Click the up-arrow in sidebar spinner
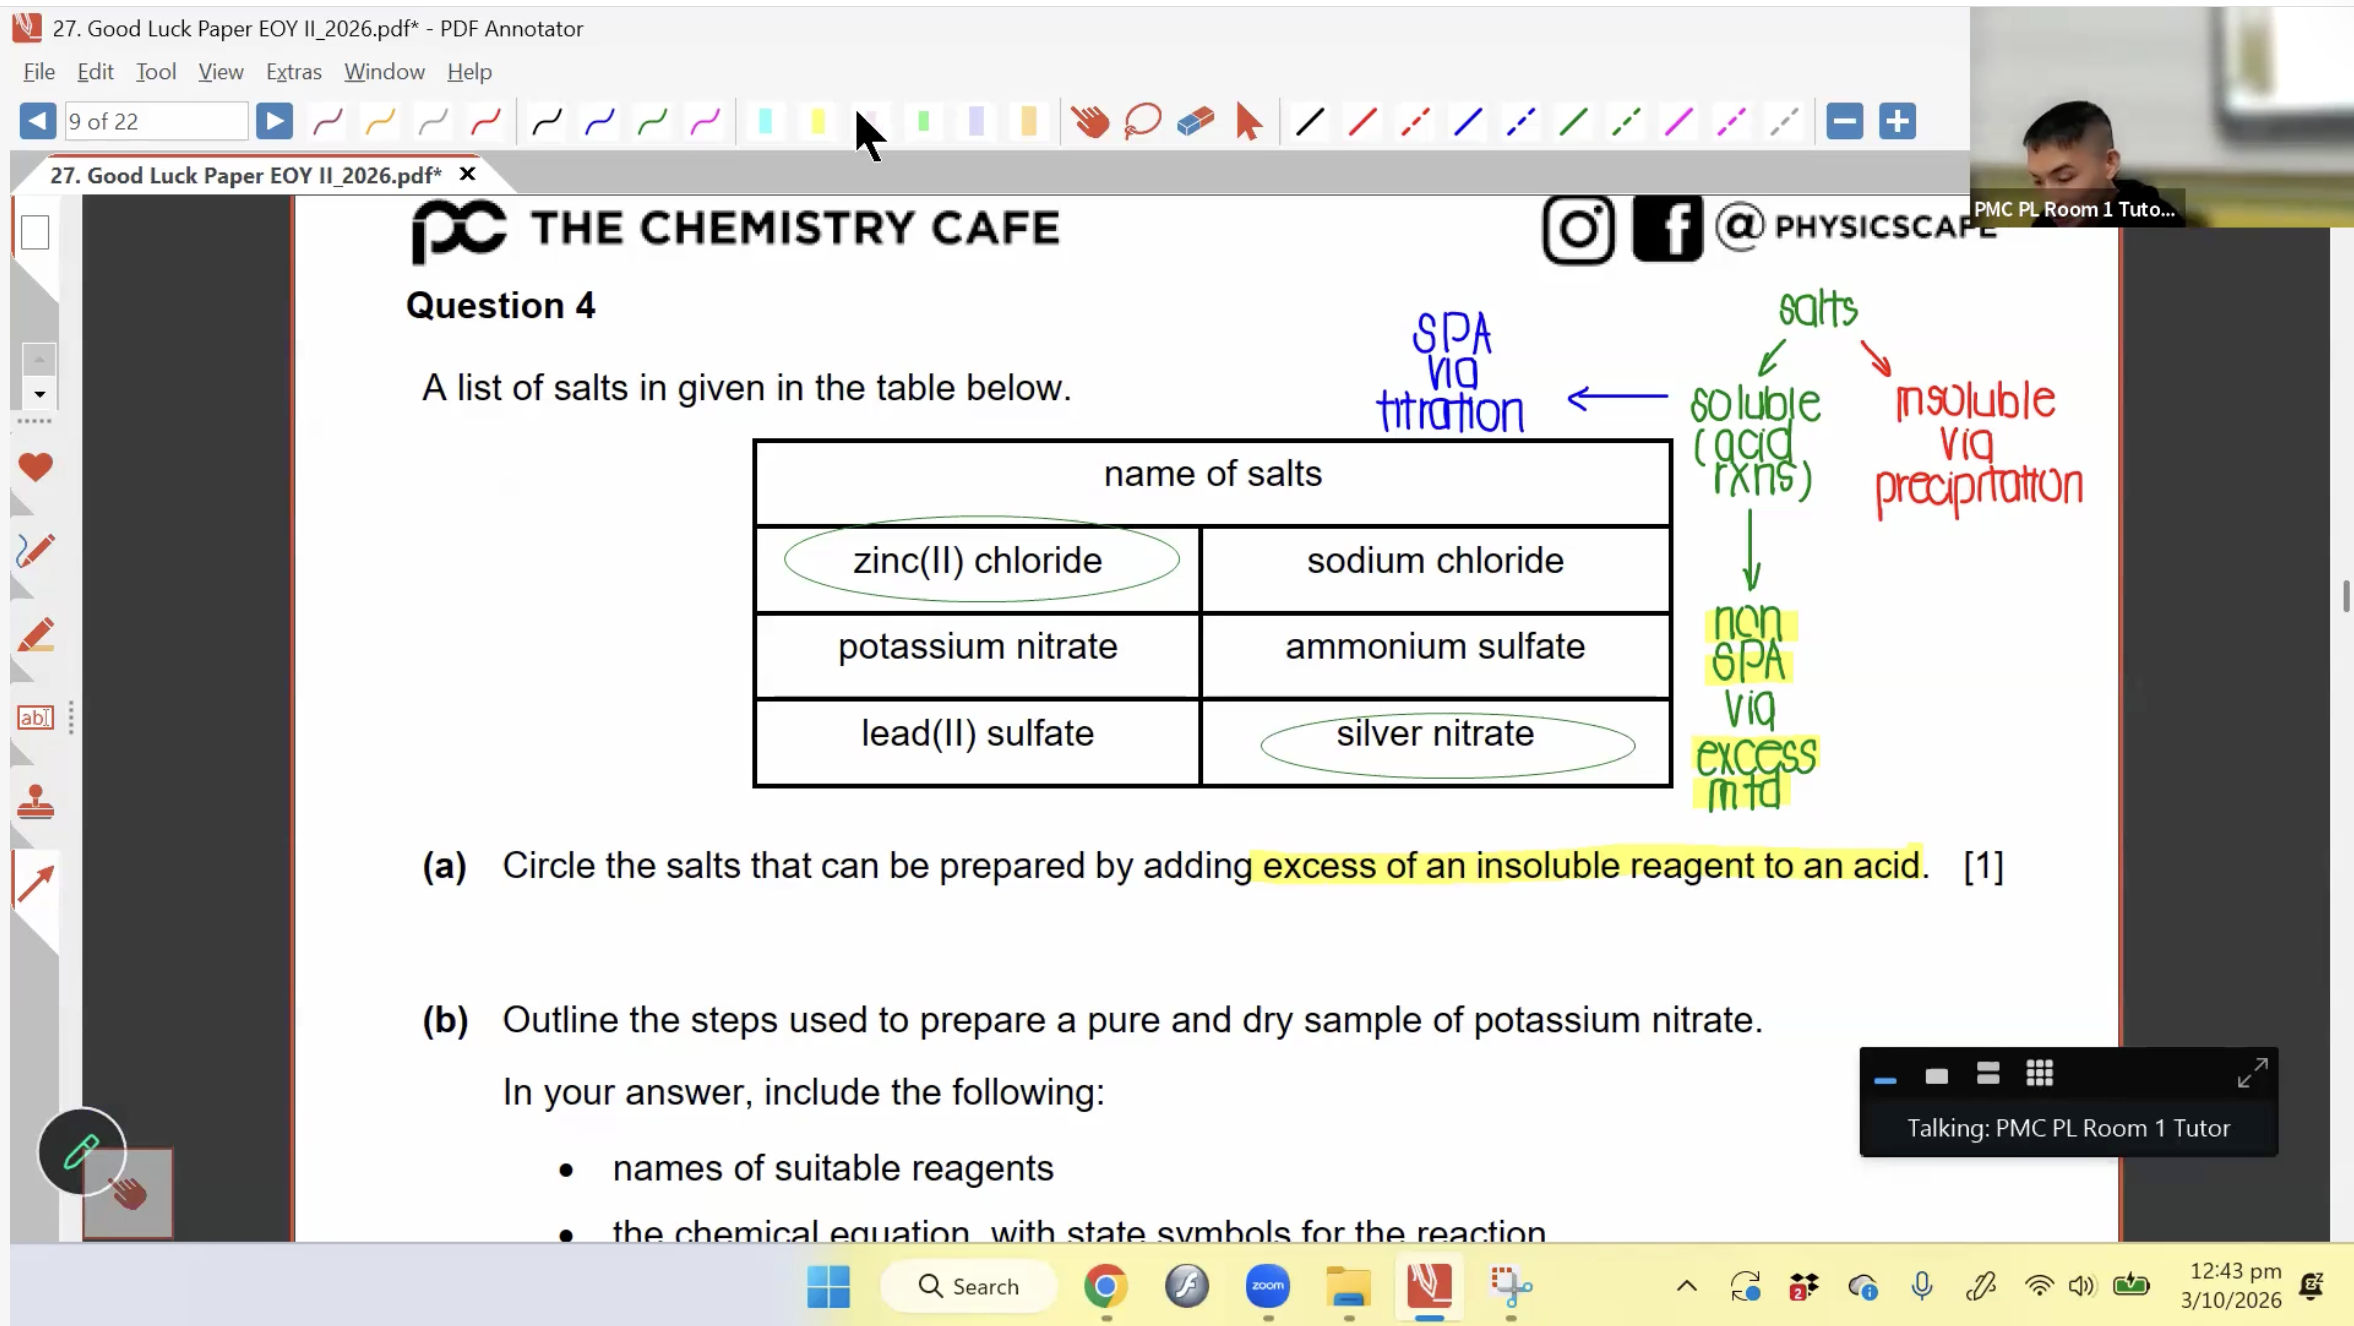Screen dimensions: 2354x1326 [39, 359]
